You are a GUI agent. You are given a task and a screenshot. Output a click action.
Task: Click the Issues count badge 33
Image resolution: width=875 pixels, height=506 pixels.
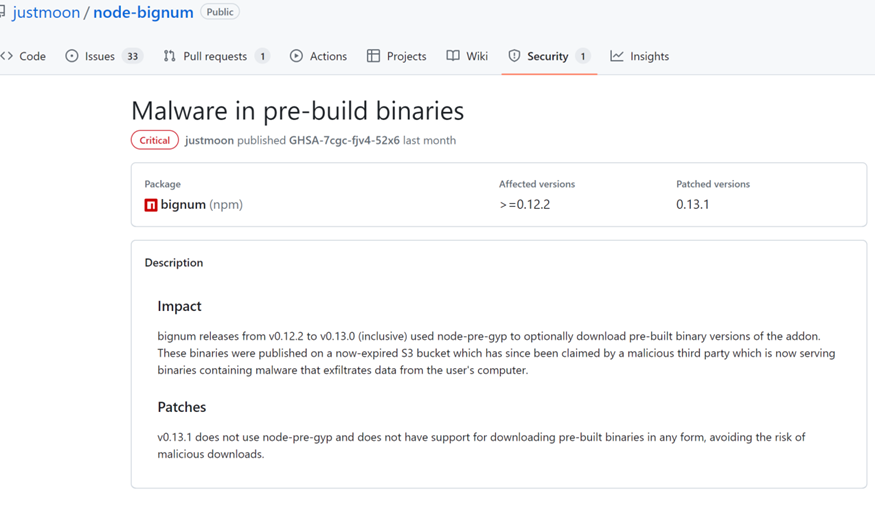point(132,56)
